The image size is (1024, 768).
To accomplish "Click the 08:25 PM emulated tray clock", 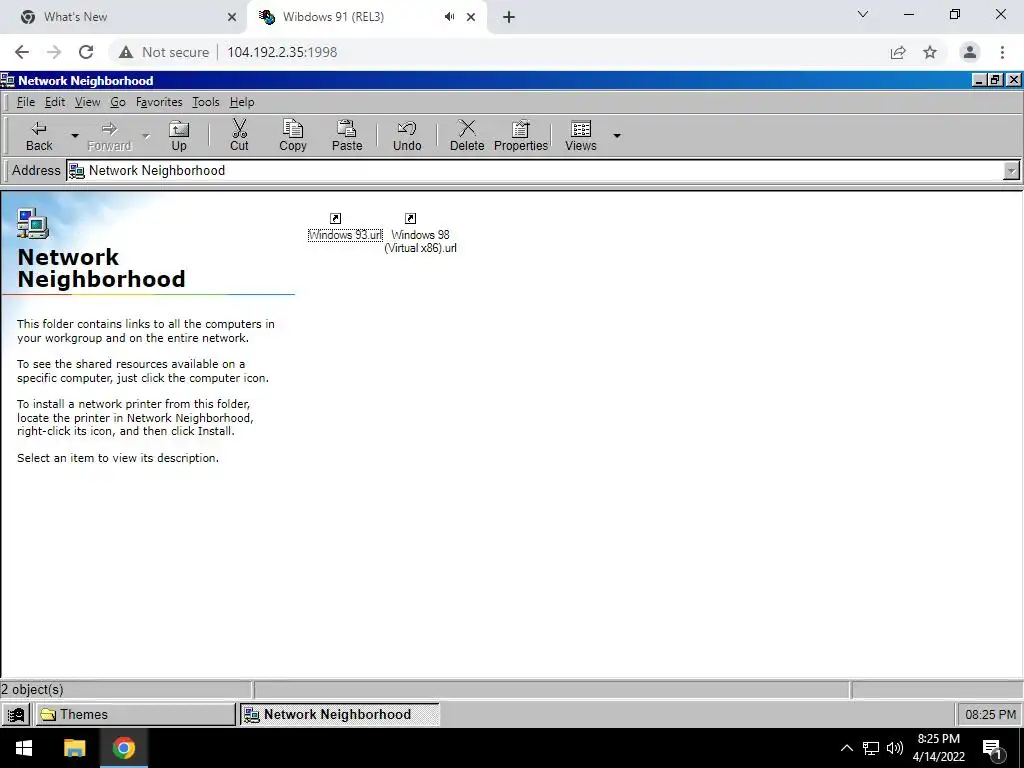I will coord(990,714).
